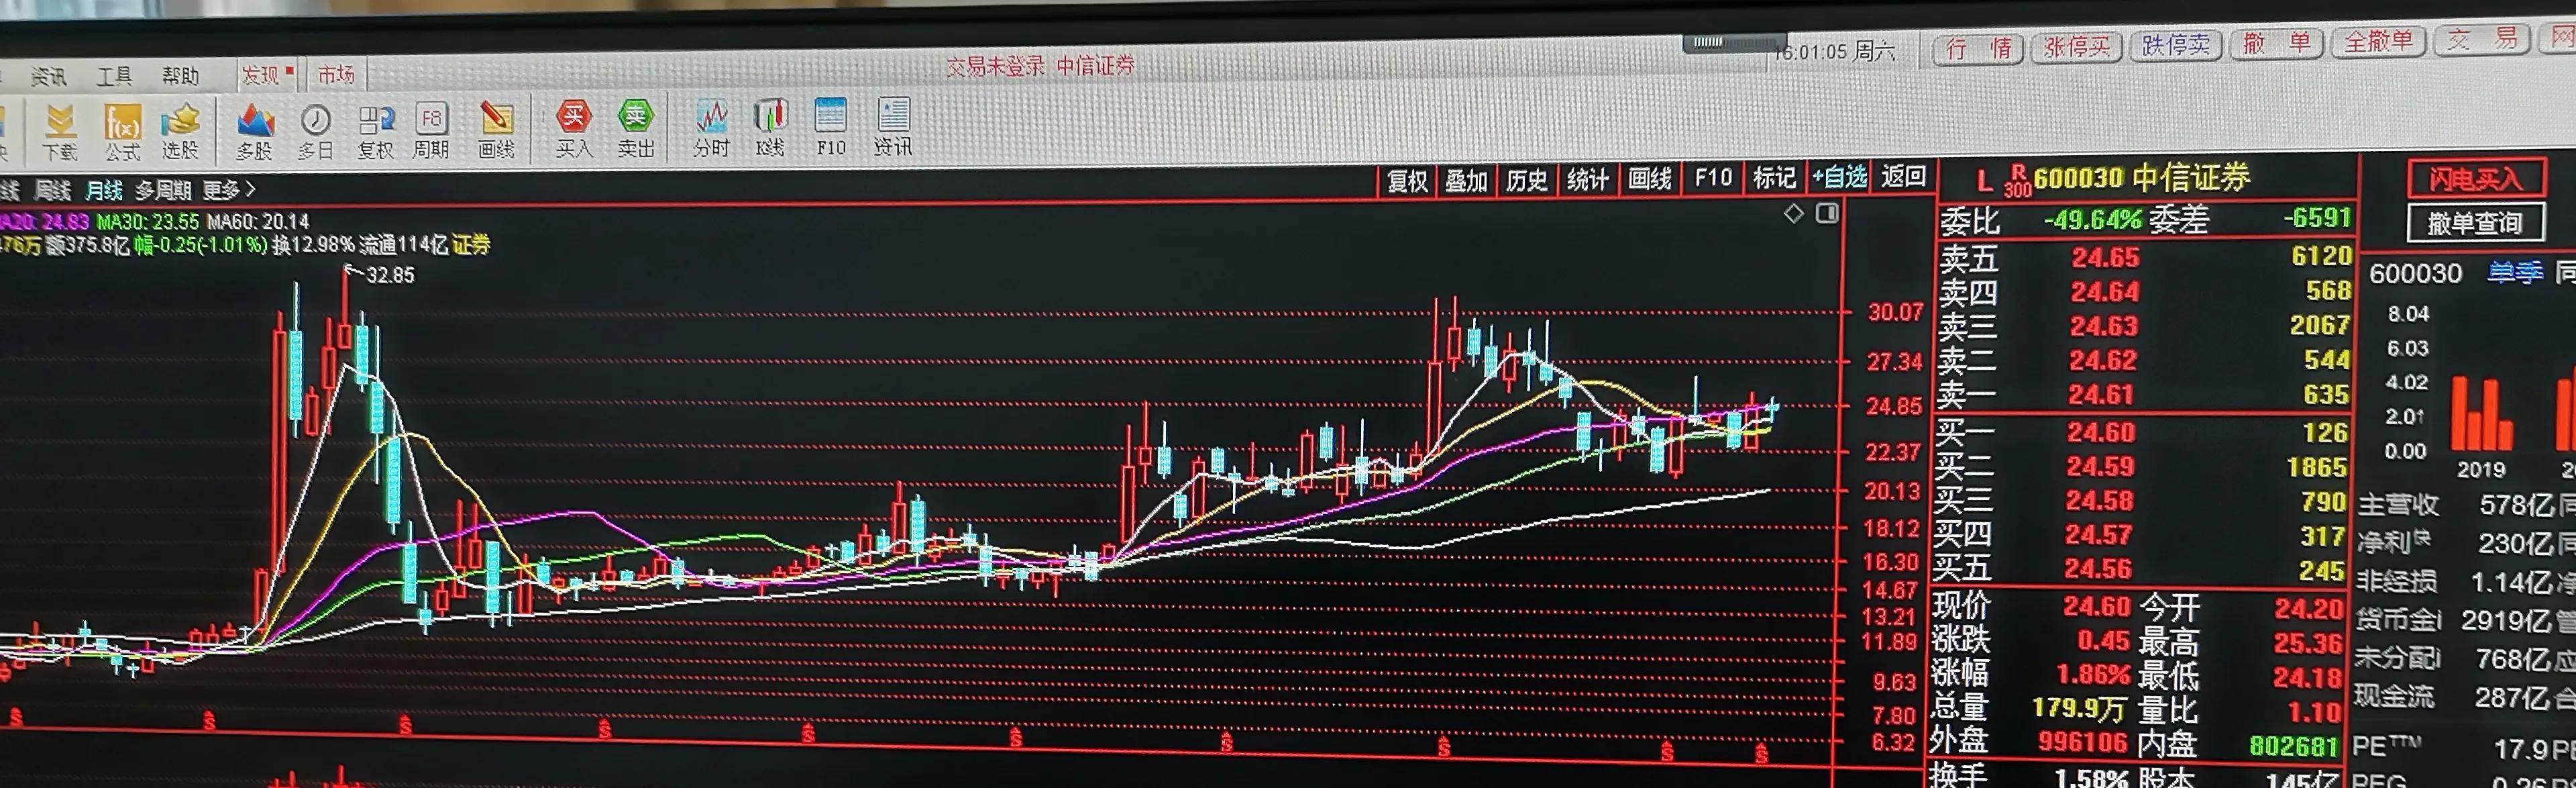The image size is (2576, 788).
Task: Switch to the 市场 tab
Action: tap(336, 74)
